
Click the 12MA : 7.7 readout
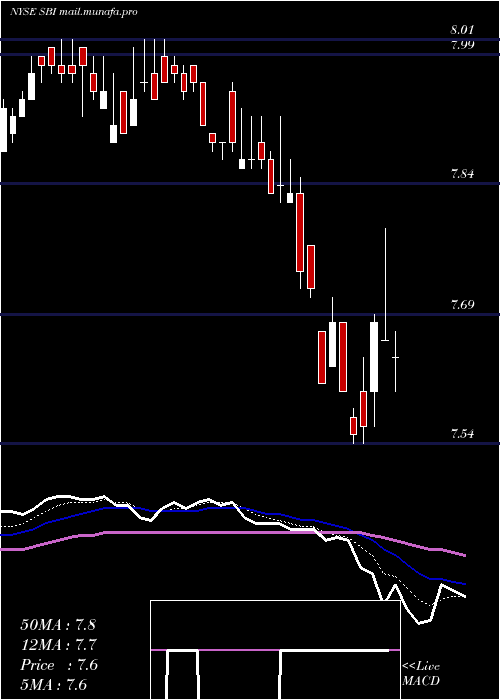(59, 645)
